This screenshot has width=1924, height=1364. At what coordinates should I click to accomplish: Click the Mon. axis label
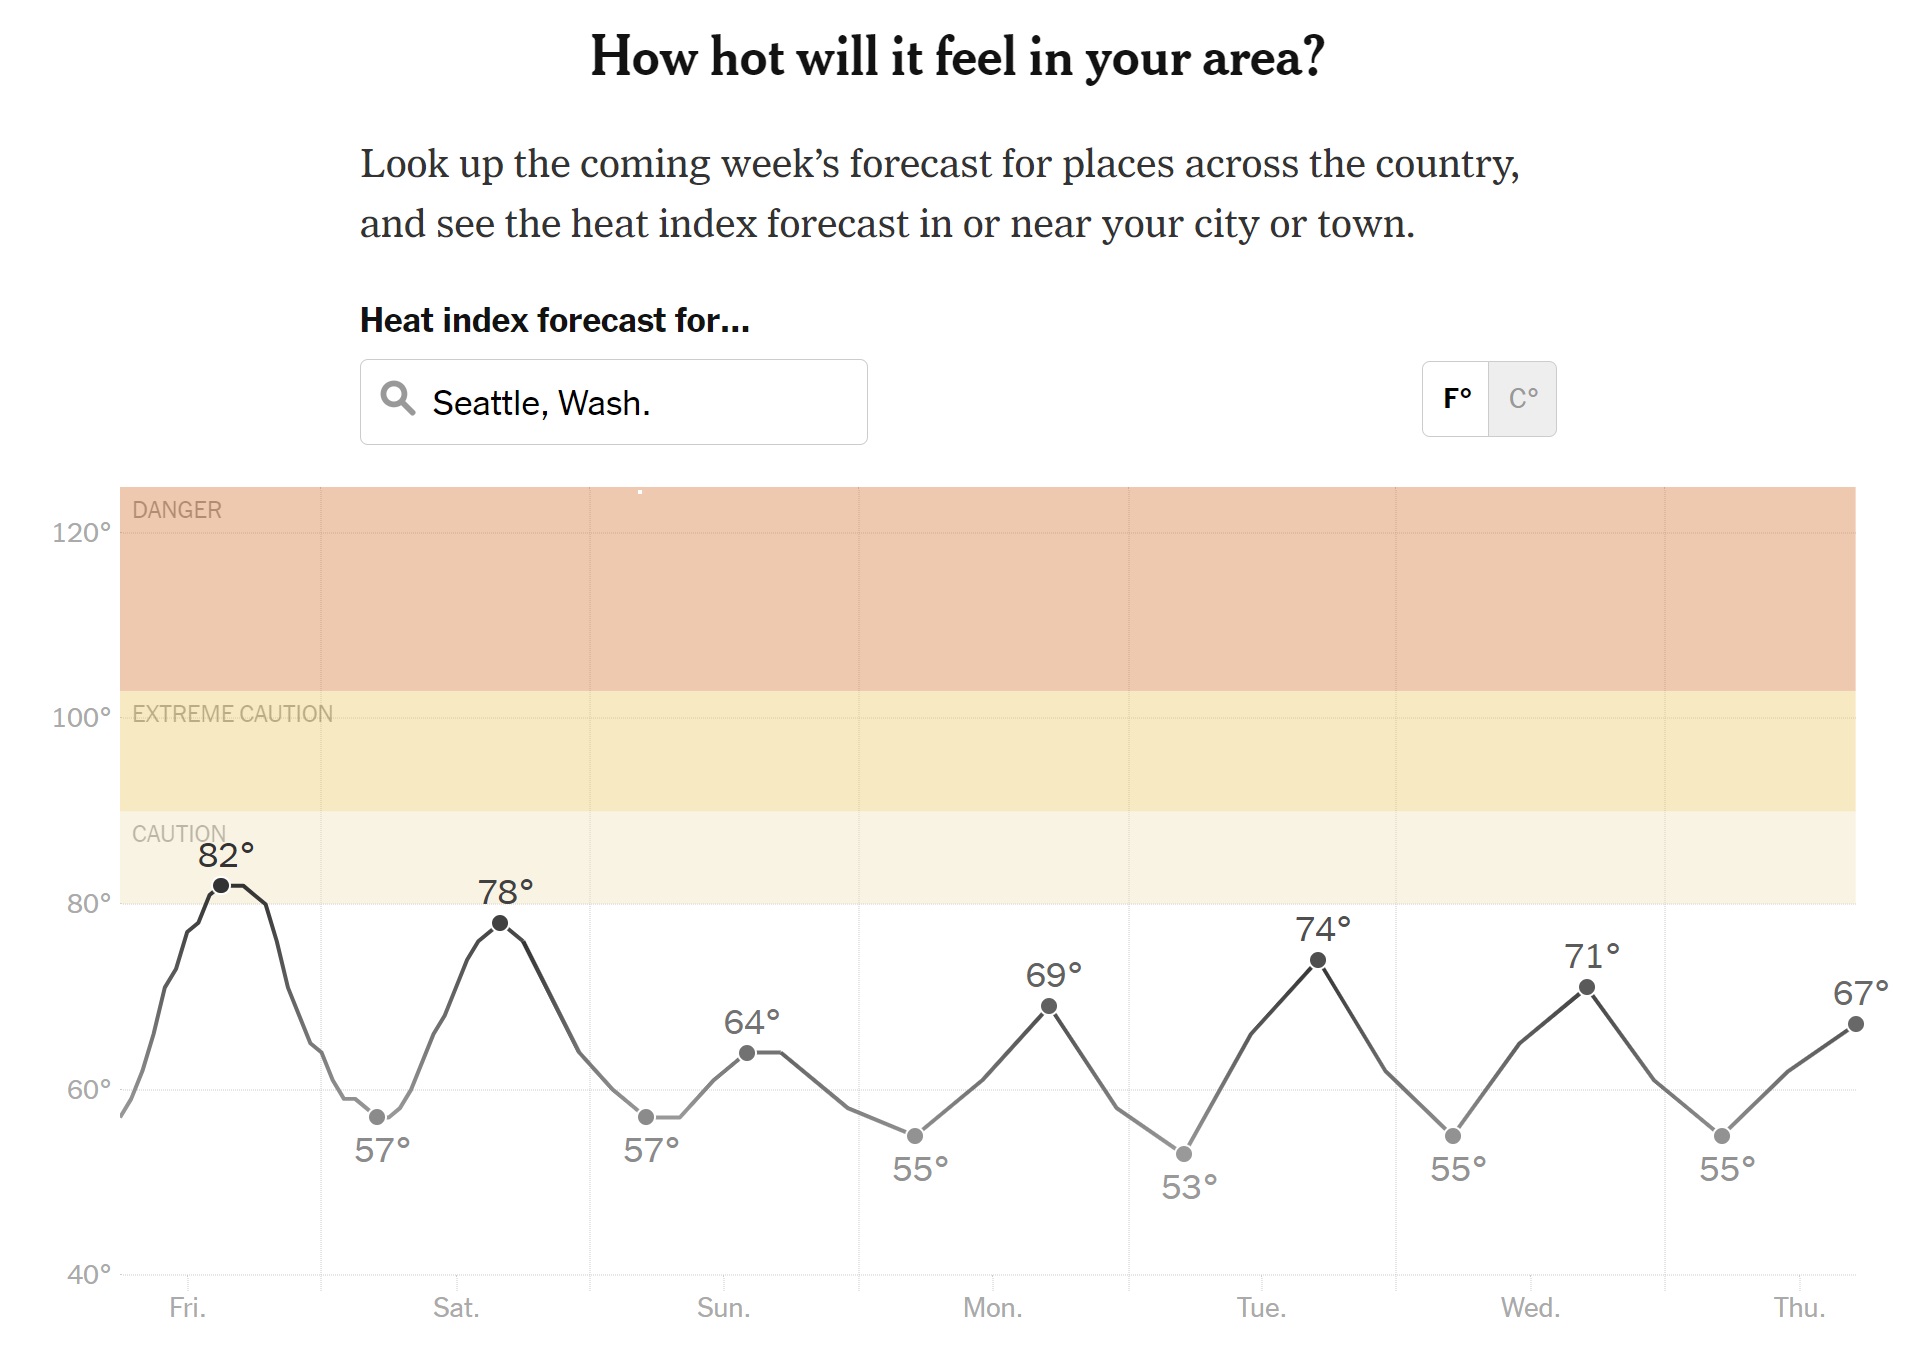(992, 1308)
